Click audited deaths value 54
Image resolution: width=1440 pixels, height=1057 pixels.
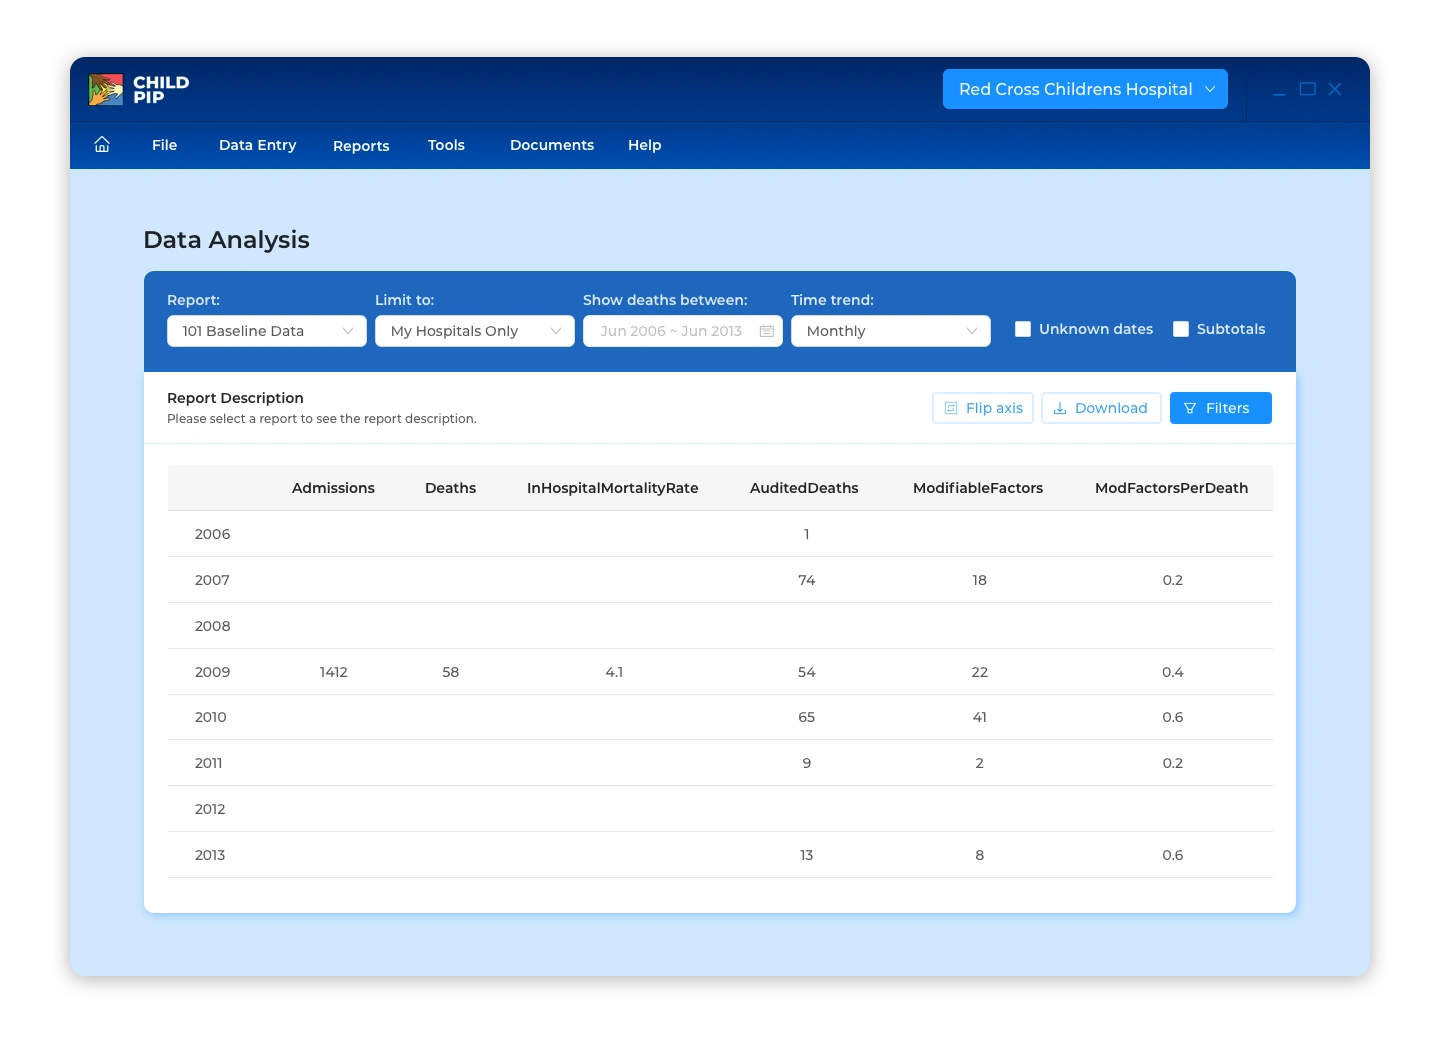(807, 672)
